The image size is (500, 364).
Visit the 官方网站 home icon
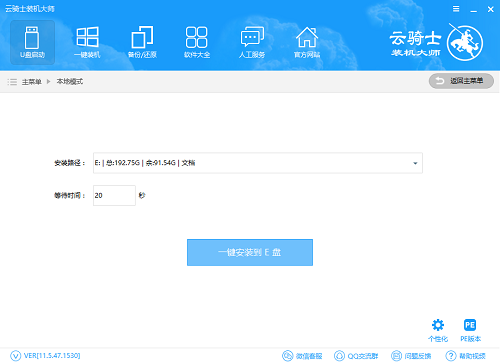click(x=307, y=42)
